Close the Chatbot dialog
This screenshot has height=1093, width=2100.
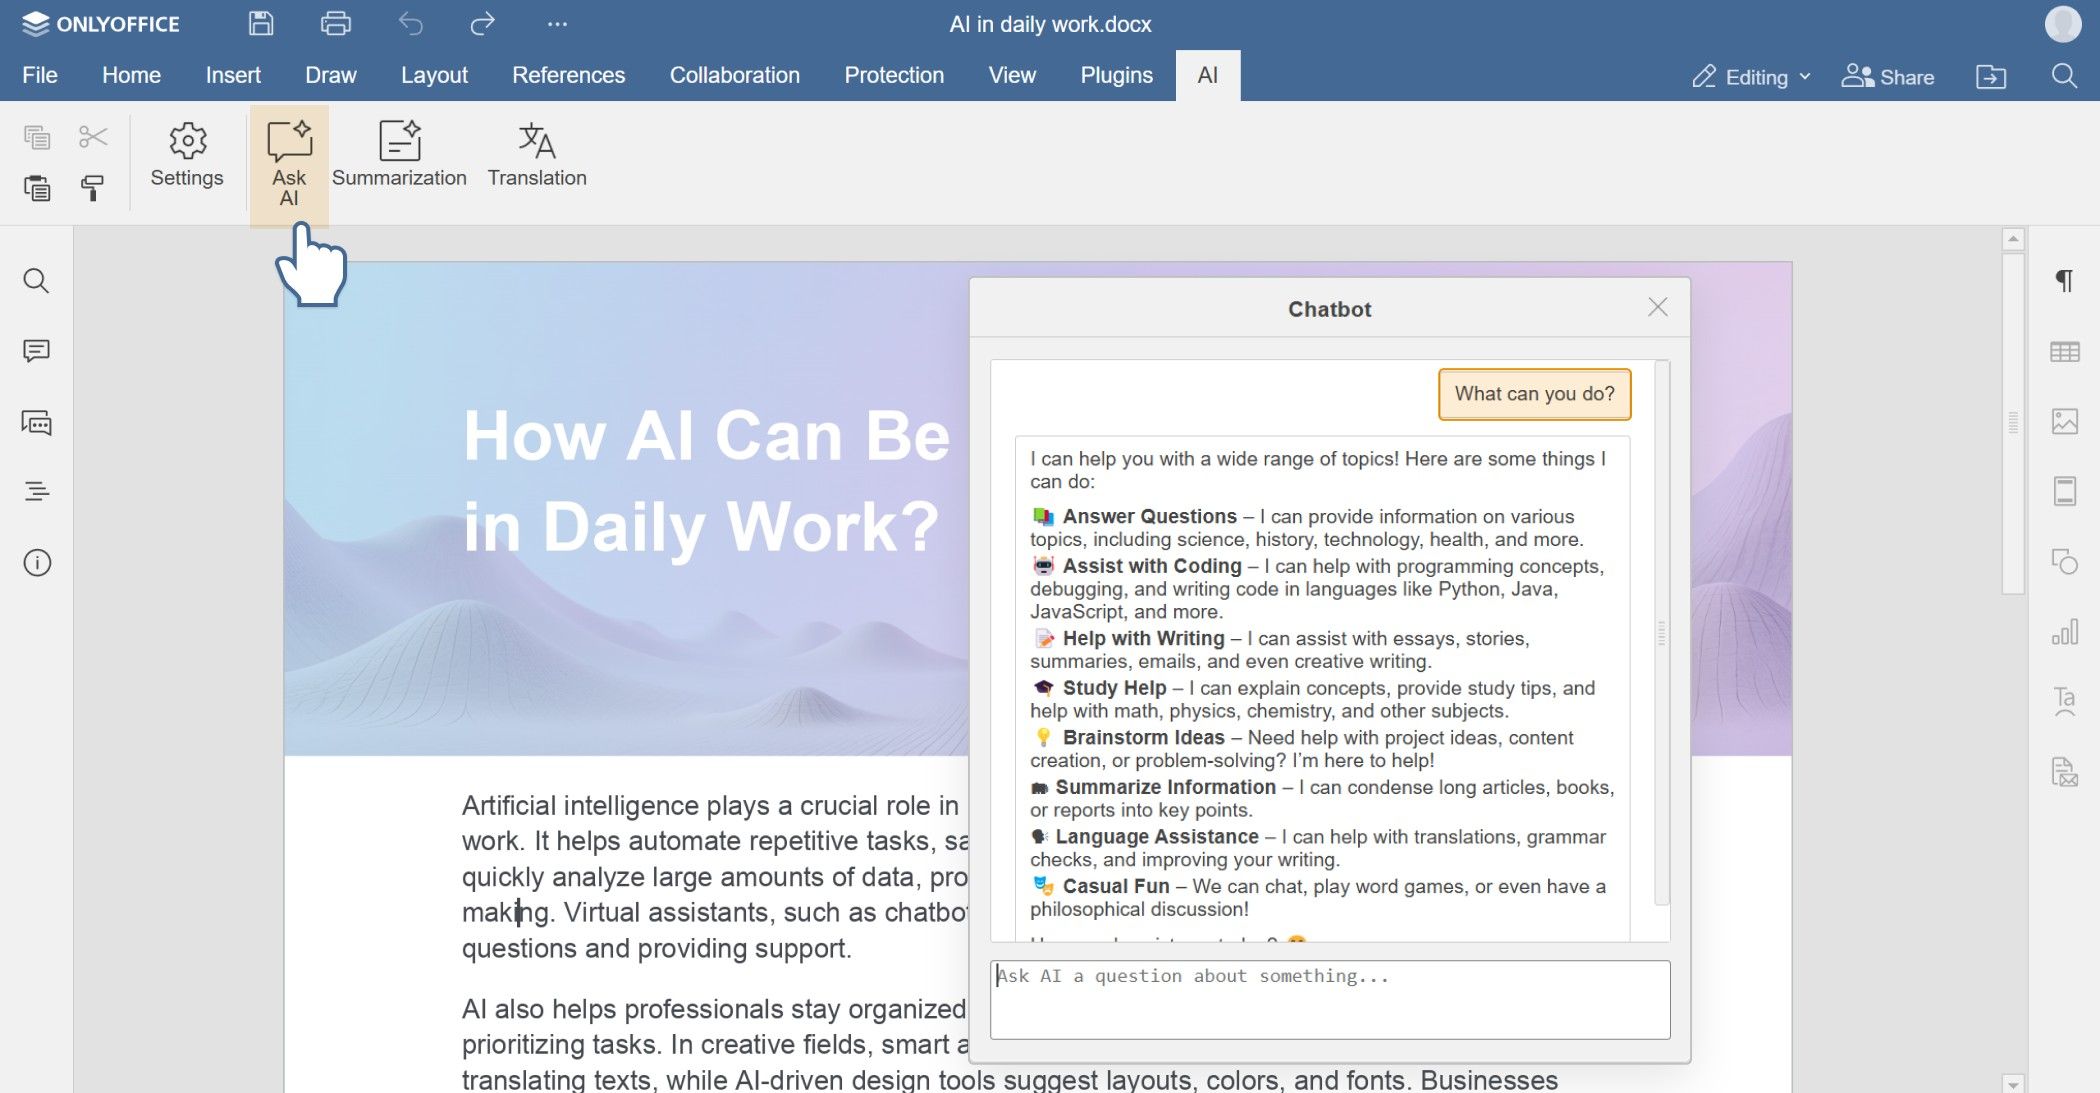point(1658,307)
